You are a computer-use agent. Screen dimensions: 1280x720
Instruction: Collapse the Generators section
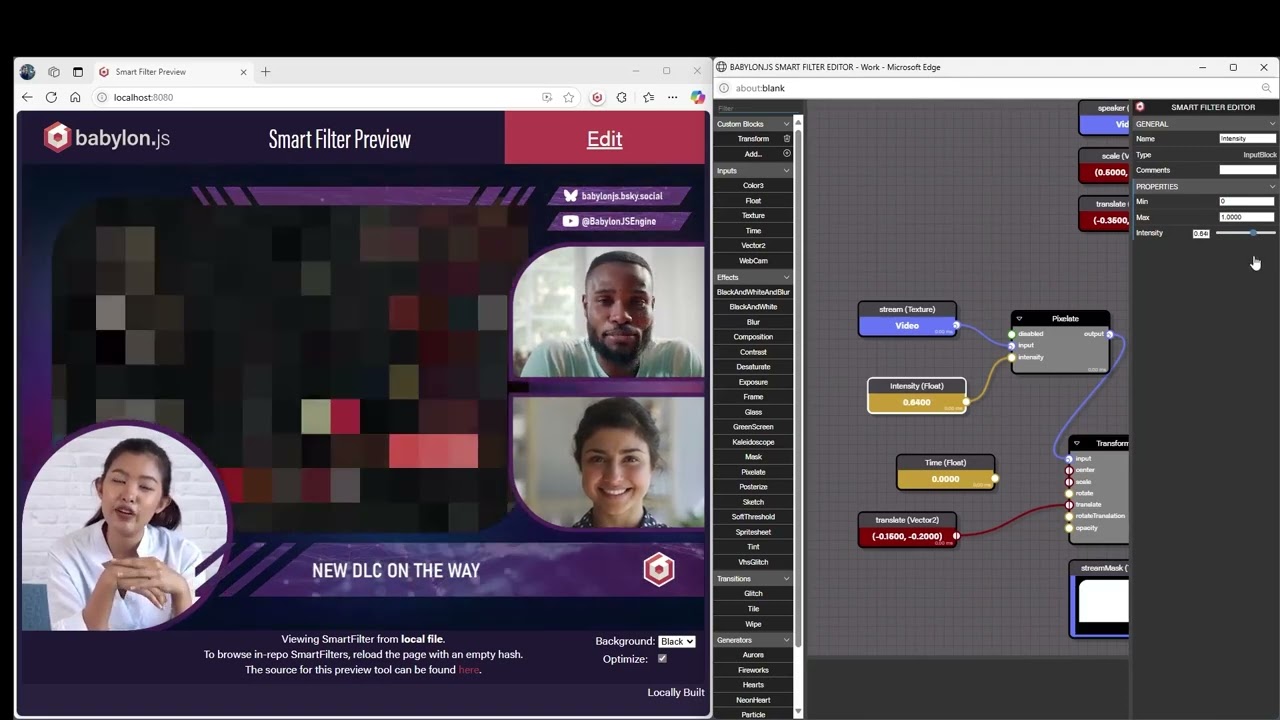(x=786, y=640)
